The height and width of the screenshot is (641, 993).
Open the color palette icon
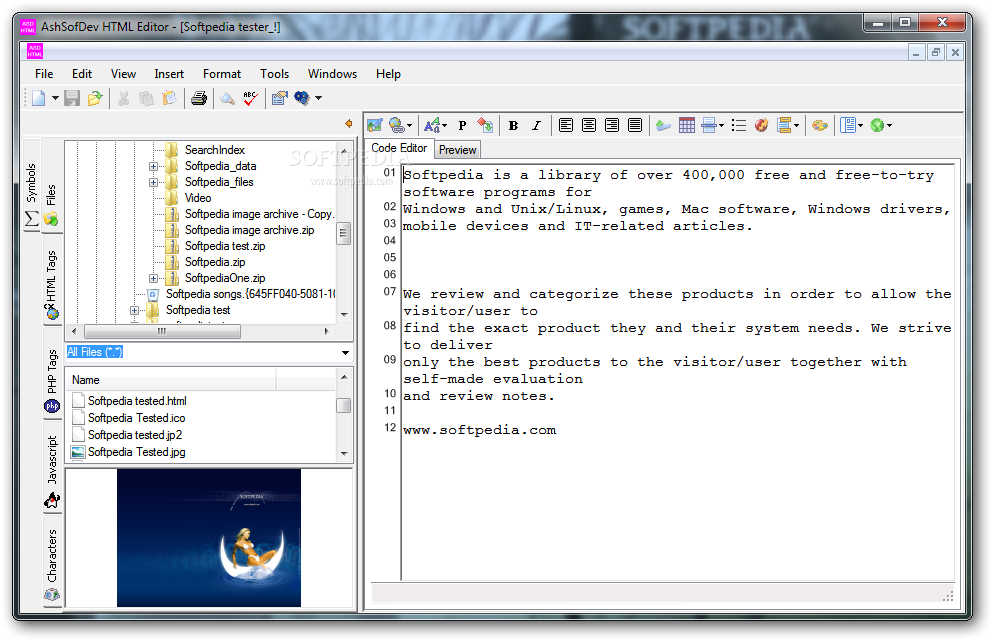point(819,125)
